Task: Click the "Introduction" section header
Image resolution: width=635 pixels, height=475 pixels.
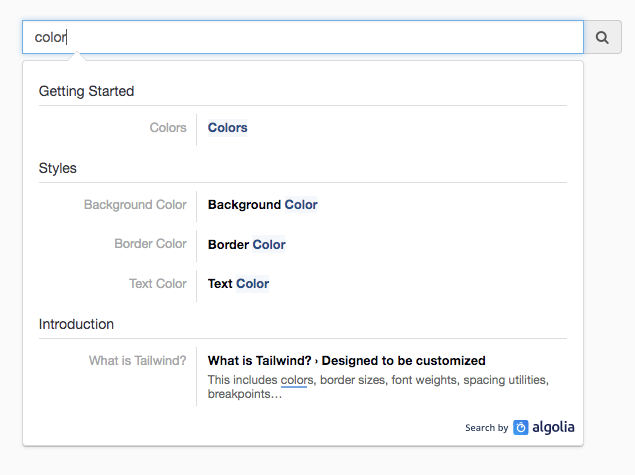Action: point(76,324)
